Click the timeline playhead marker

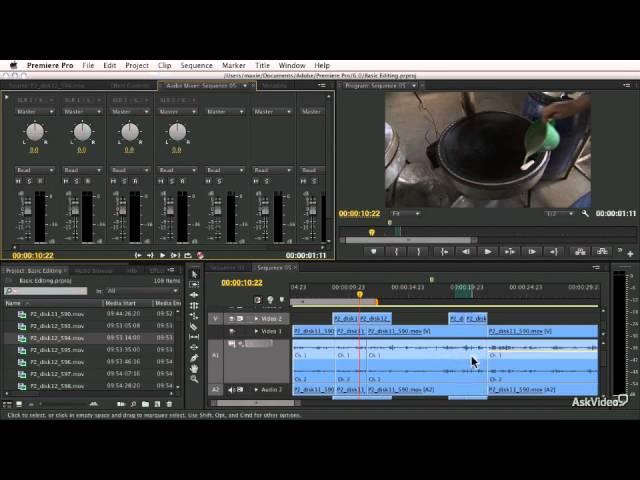[x=360, y=294]
